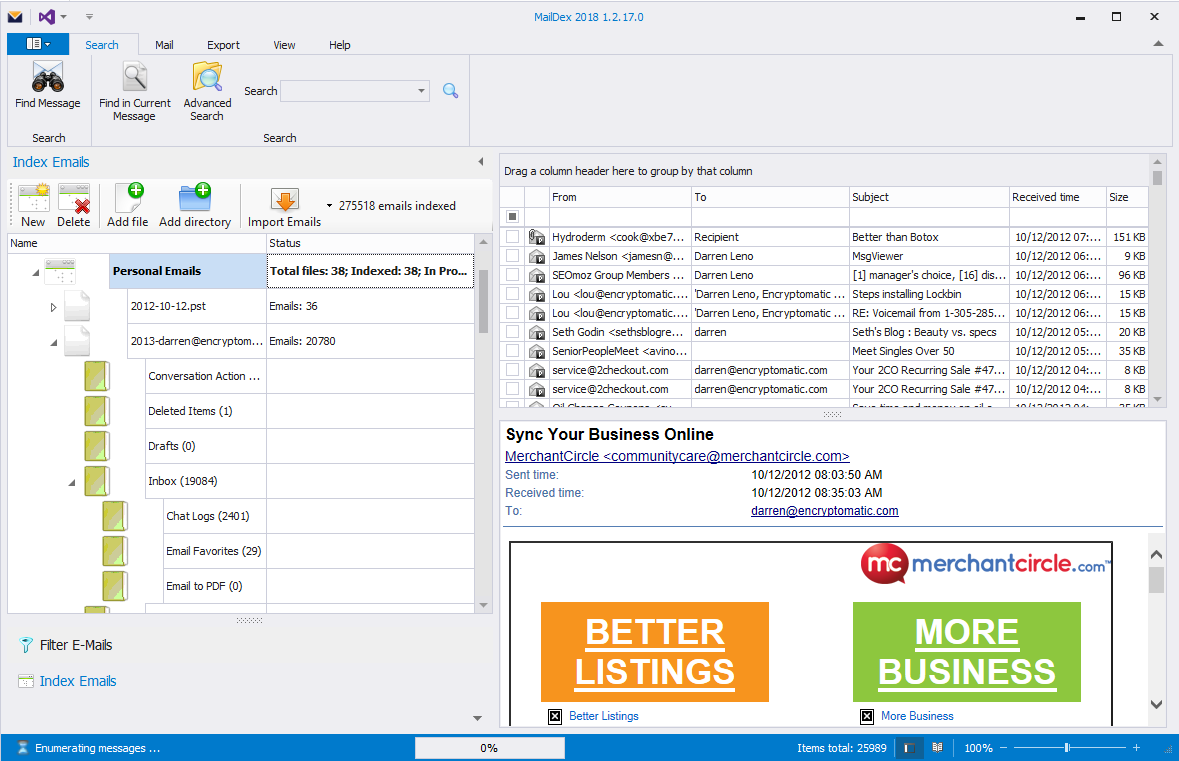The height and width of the screenshot is (761, 1179).
Task: Click the 2012-10-12.pst file icon
Action: coord(77,306)
